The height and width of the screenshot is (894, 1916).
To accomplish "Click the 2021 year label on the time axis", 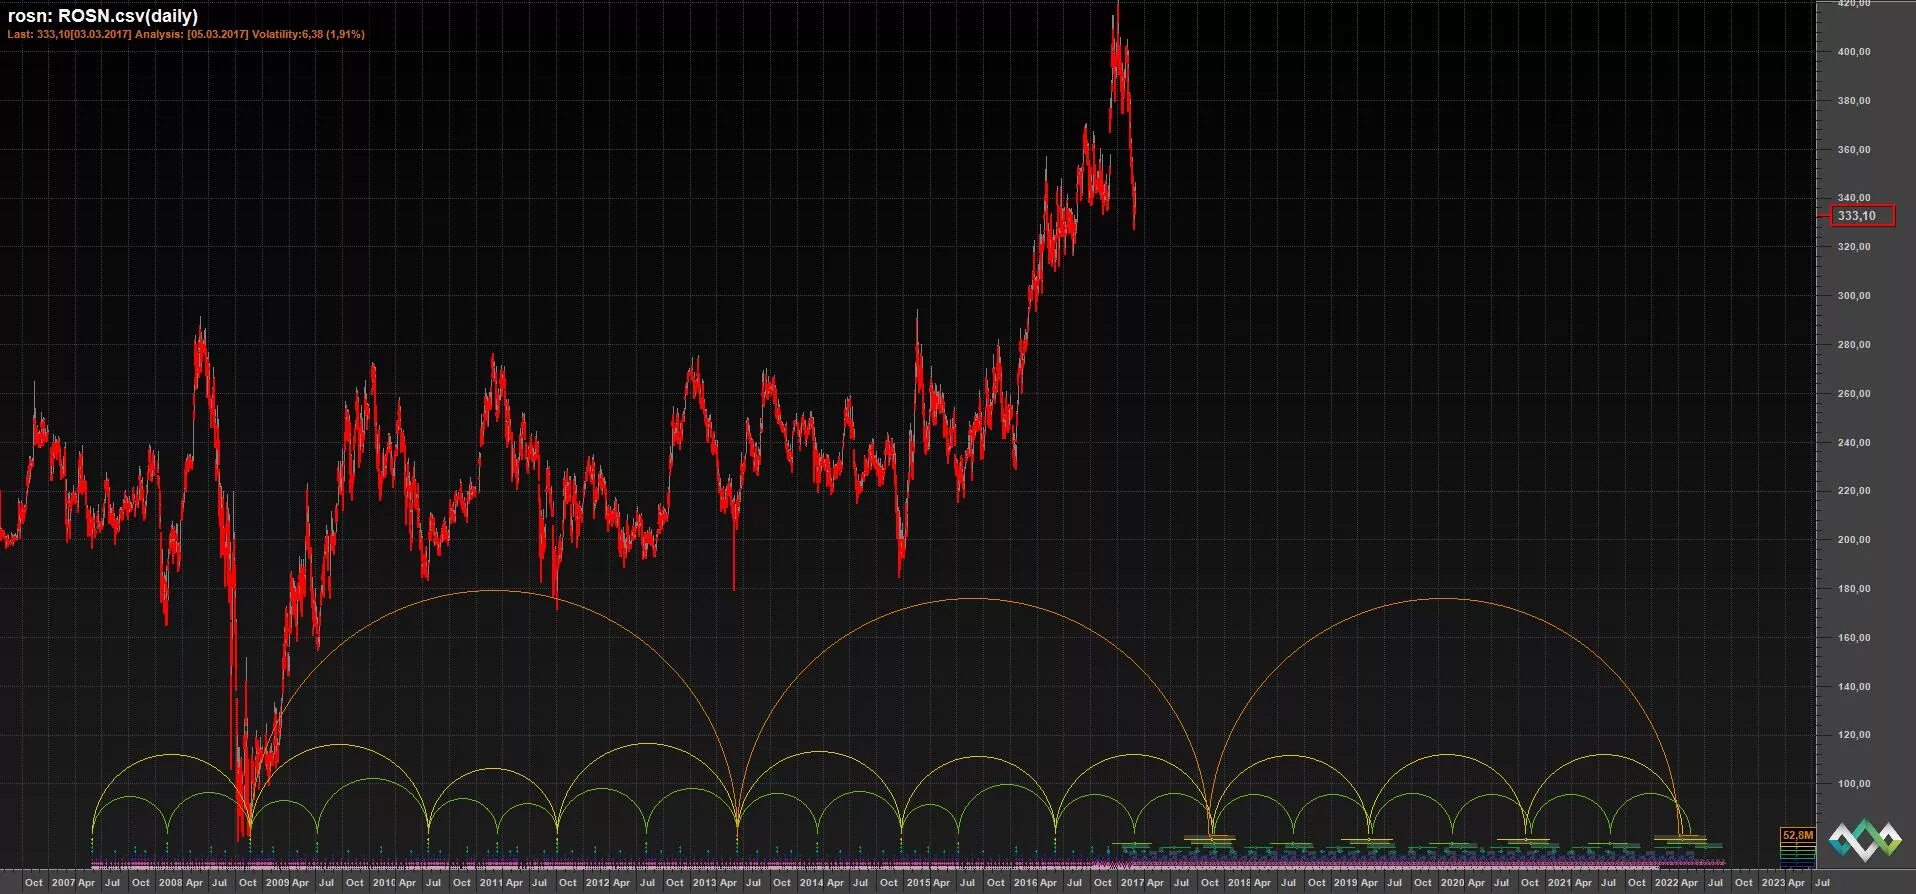I will click(x=1559, y=883).
